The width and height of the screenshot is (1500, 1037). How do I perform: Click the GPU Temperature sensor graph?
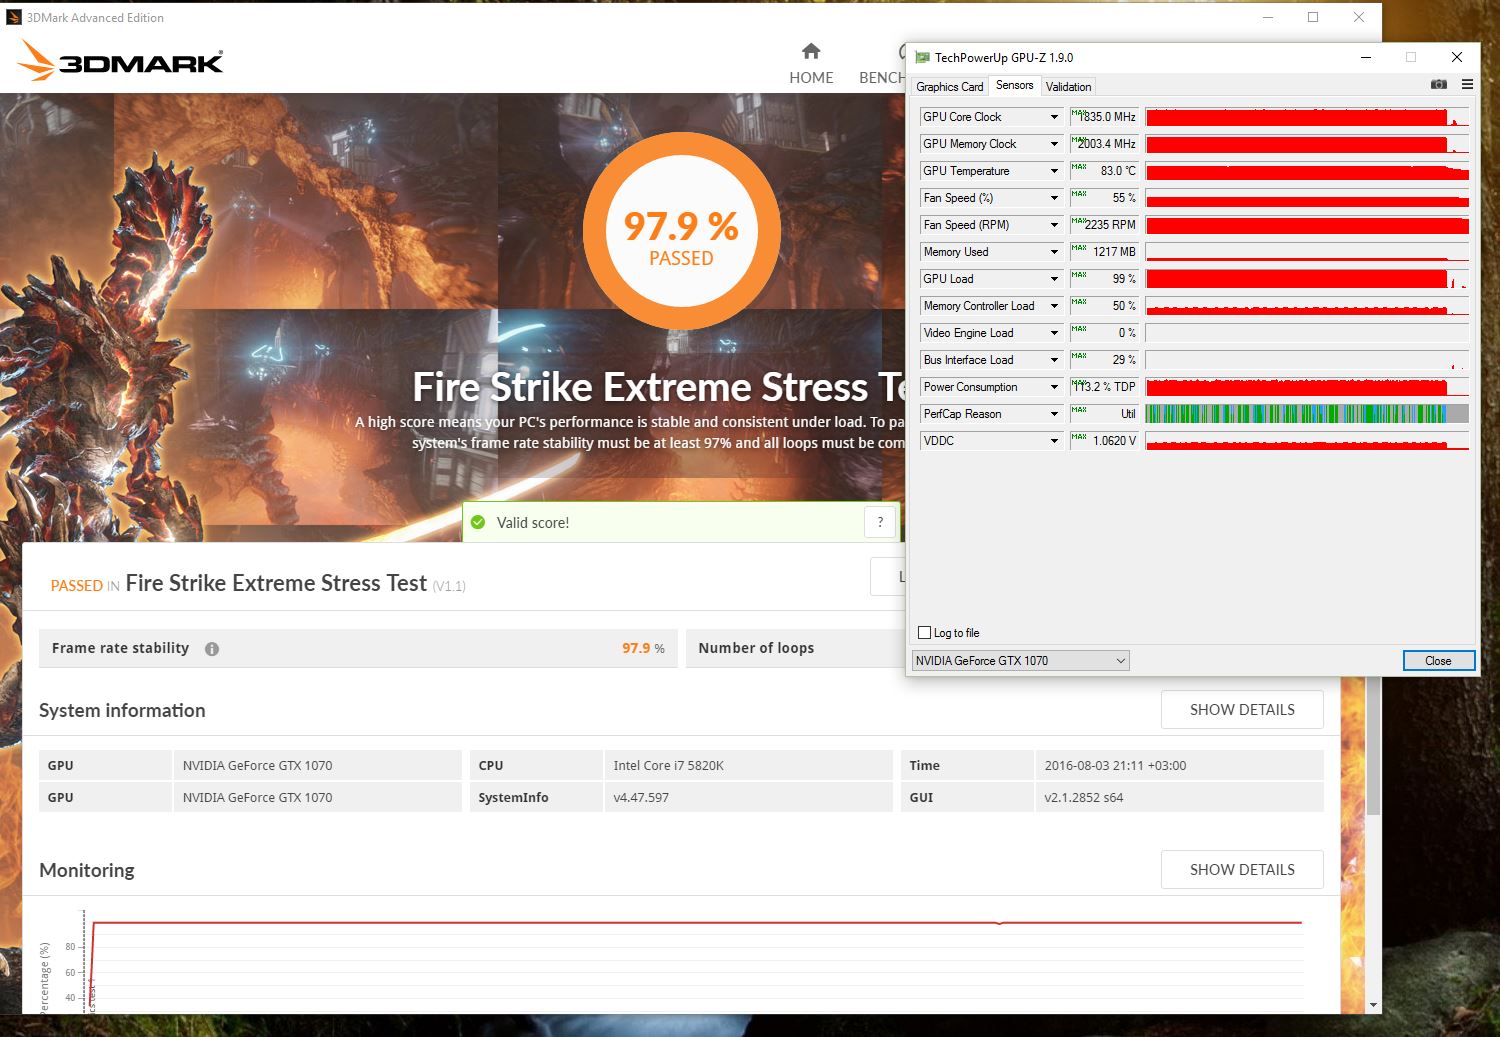1307,171
